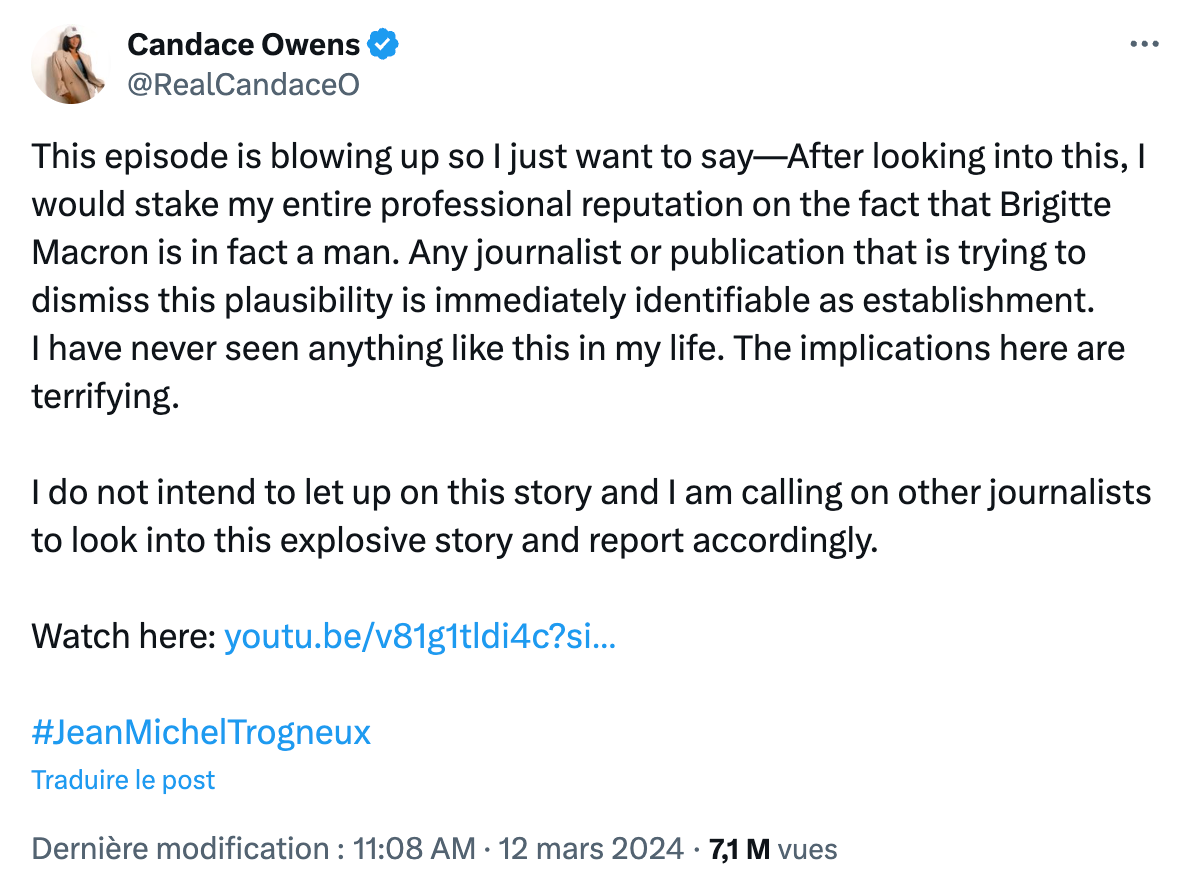Click the 12 mars 2024 date
Screen dimensions: 1194x882
[591, 848]
